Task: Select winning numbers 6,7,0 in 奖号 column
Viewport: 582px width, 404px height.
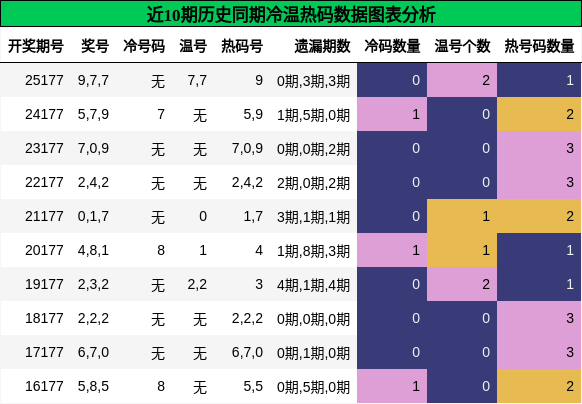Action: (x=93, y=352)
